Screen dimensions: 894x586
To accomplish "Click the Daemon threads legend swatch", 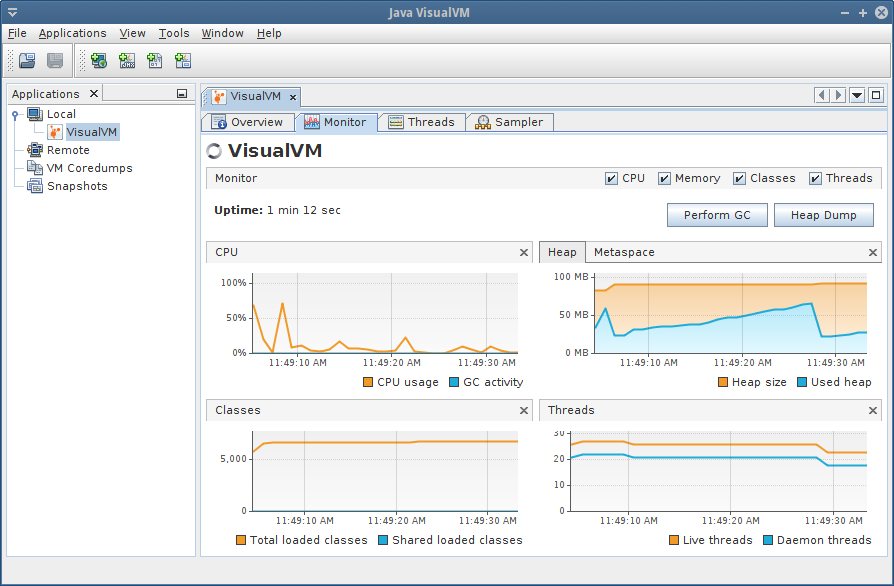I will (x=767, y=540).
